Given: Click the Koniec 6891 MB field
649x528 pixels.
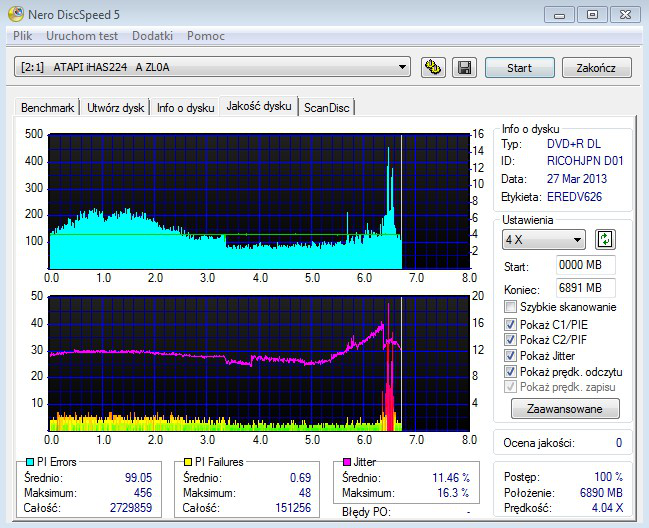Looking at the screenshot, I should 585,288.
